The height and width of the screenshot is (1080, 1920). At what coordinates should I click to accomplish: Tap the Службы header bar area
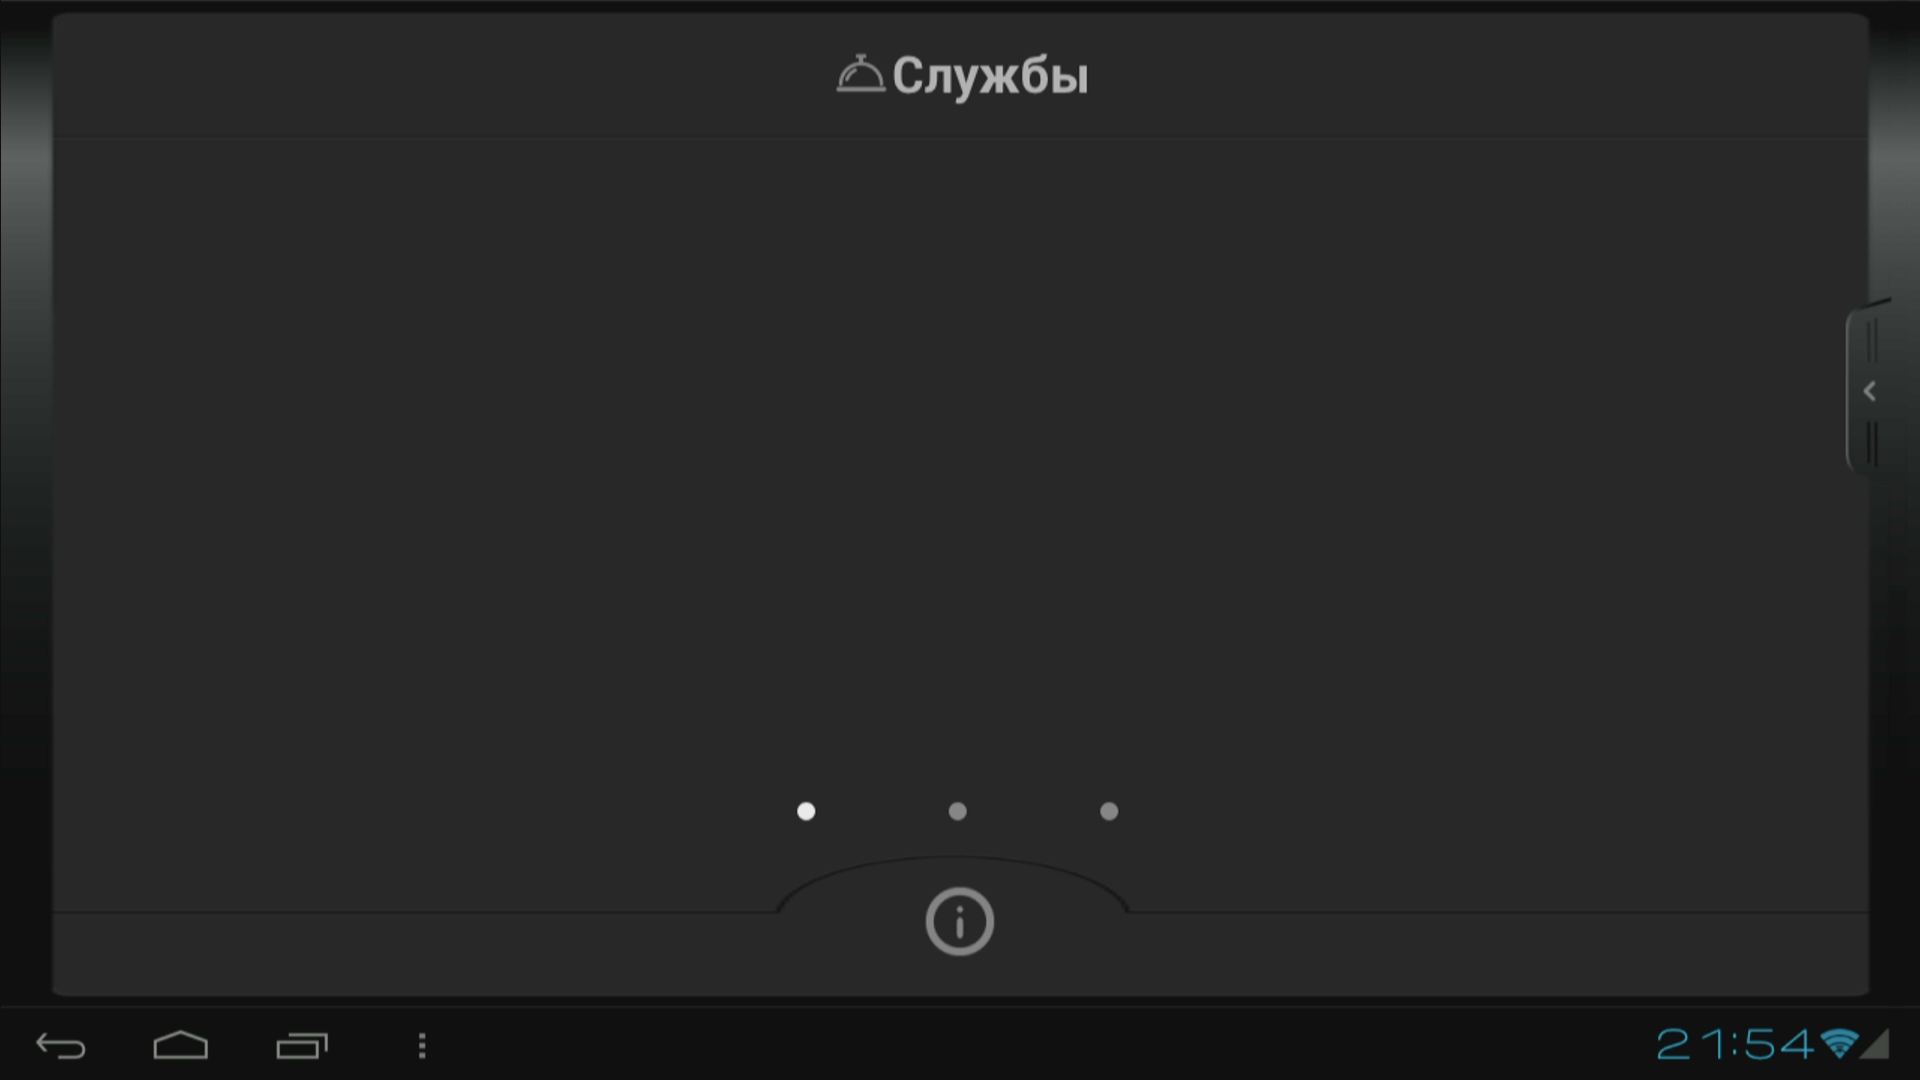coord(960,76)
